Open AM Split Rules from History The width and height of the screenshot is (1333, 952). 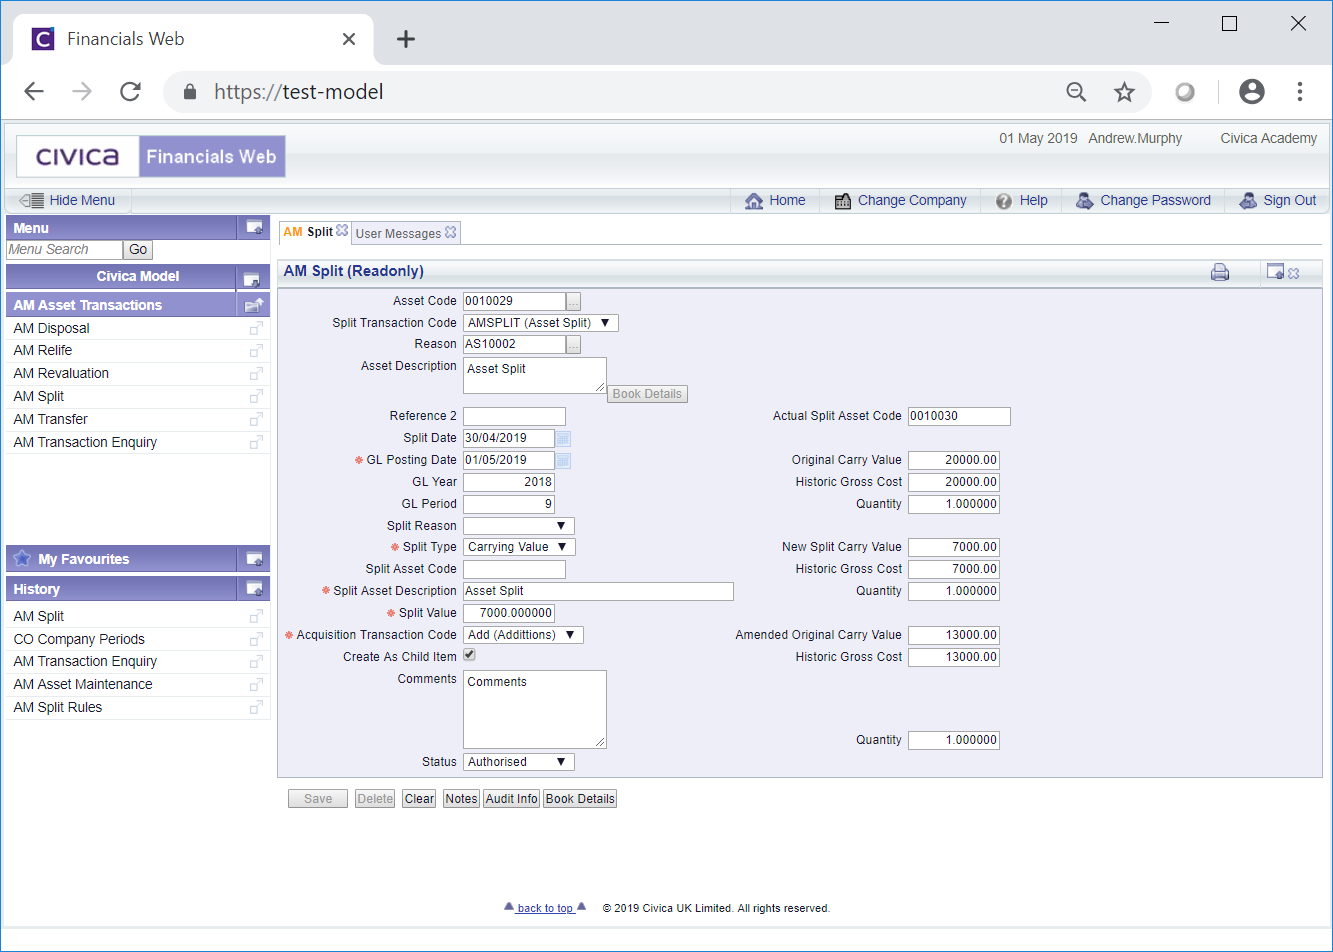58,707
